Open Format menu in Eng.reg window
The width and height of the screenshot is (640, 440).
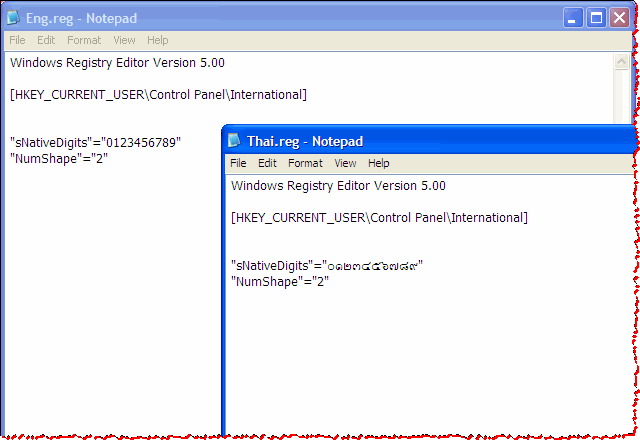tap(84, 40)
